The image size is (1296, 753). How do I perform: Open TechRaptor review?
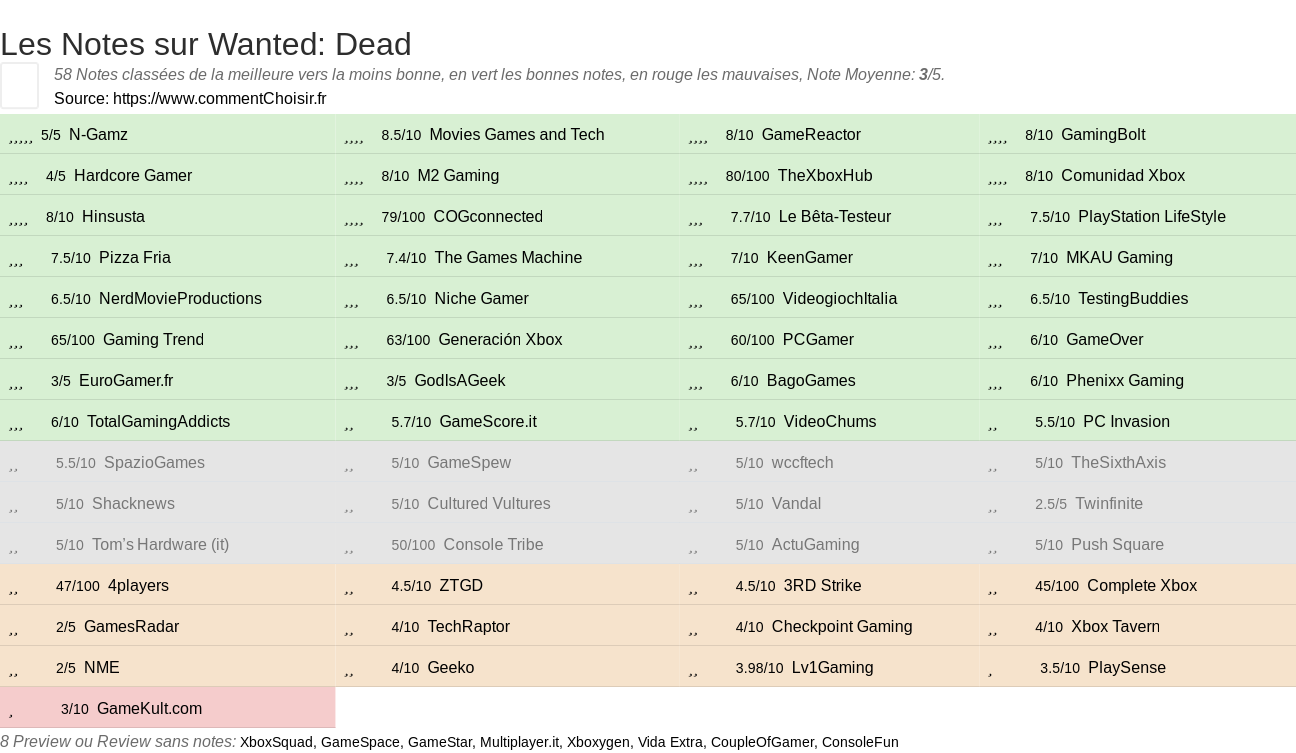pyautogui.click(x=469, y=626)
